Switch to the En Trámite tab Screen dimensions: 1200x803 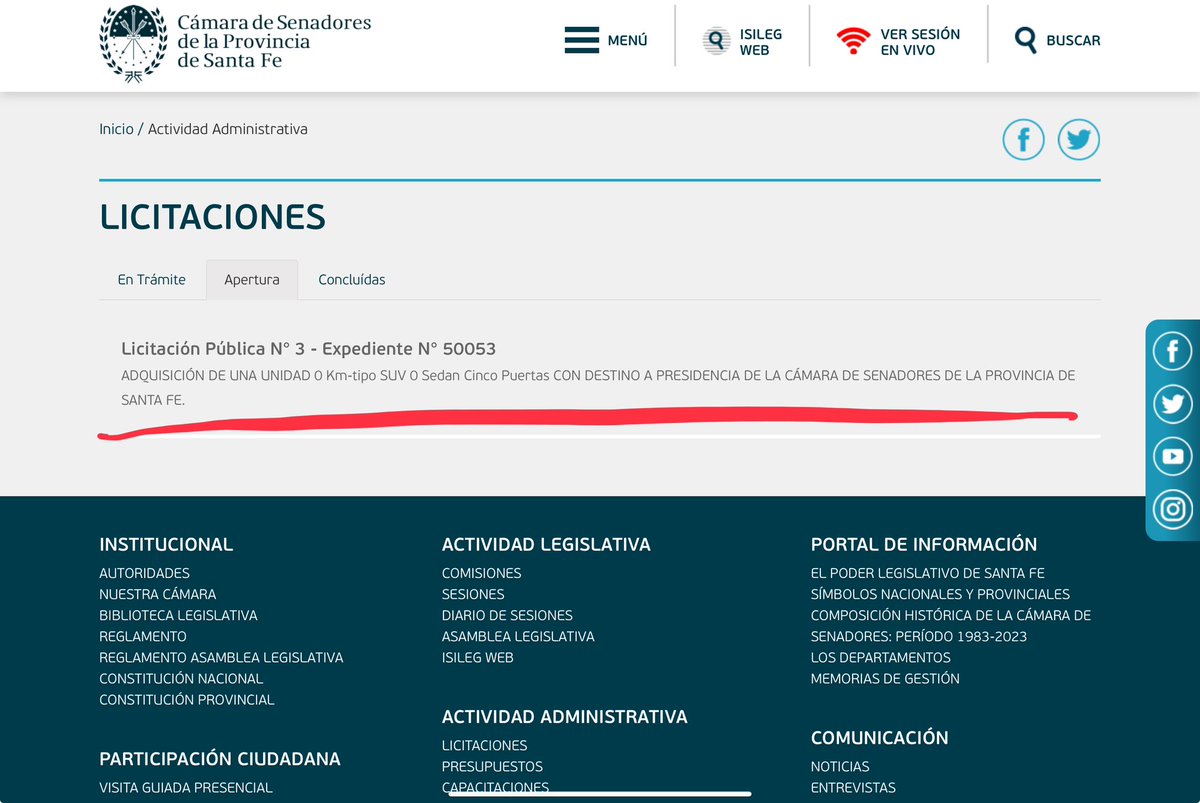coord(152,279)
